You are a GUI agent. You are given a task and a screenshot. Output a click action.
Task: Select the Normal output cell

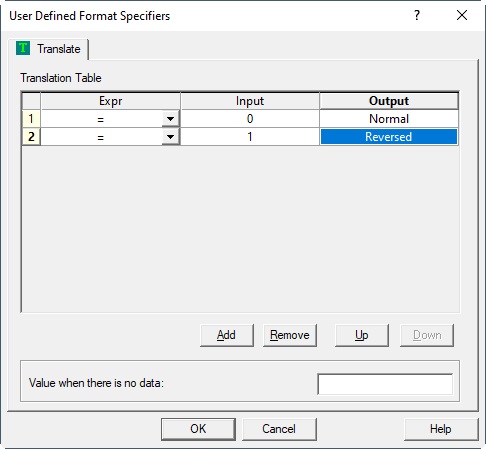point(389,119)
